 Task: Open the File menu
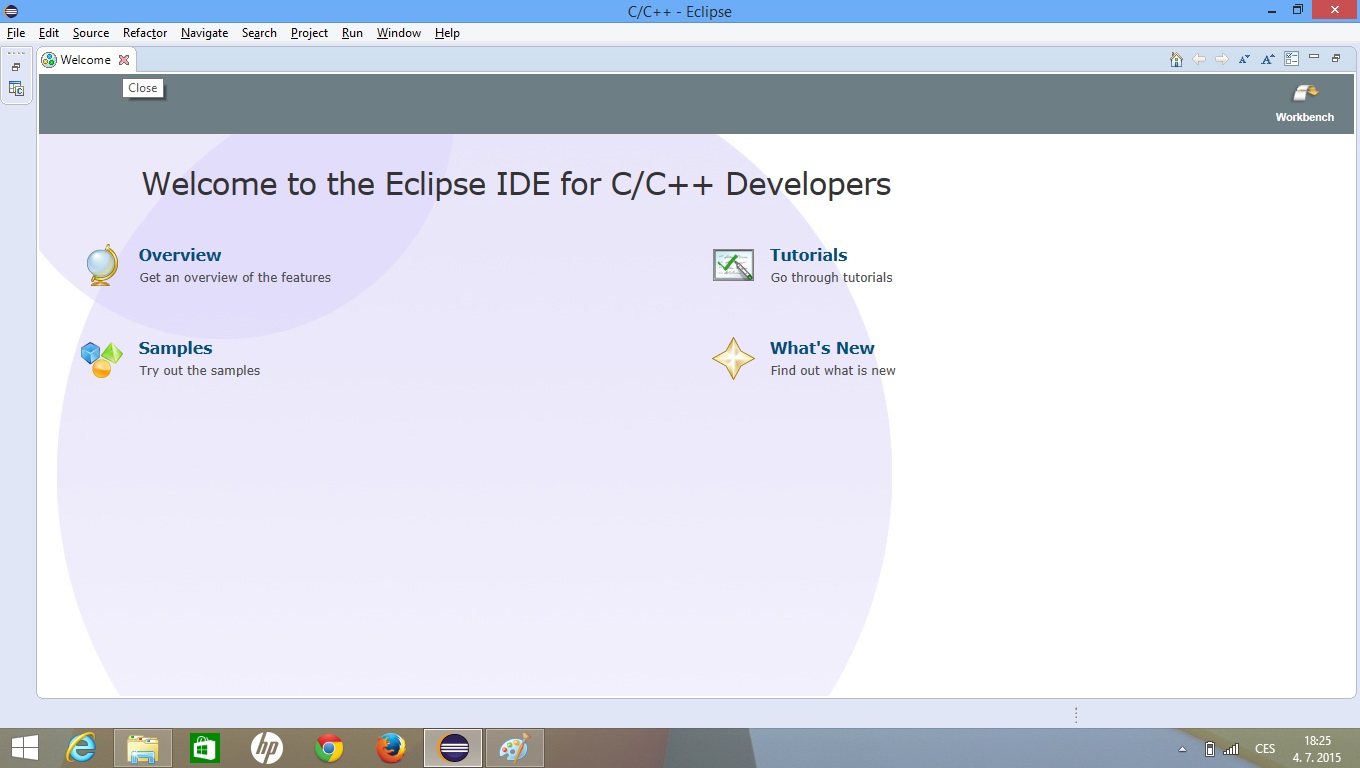[x=16, y=33]
